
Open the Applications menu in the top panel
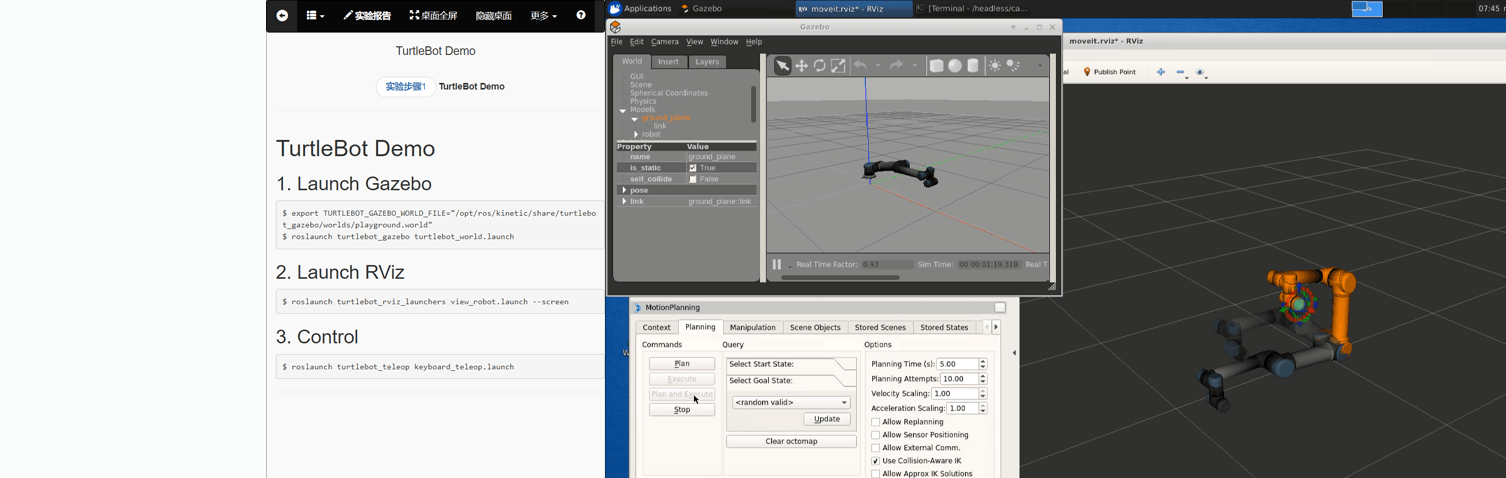click(x=640, y=8)
